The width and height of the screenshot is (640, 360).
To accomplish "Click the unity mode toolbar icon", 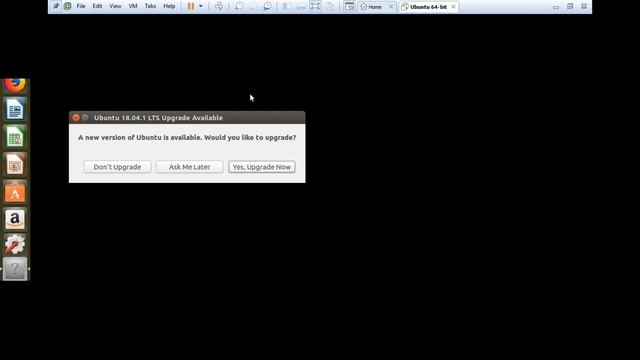I will 329,6.
